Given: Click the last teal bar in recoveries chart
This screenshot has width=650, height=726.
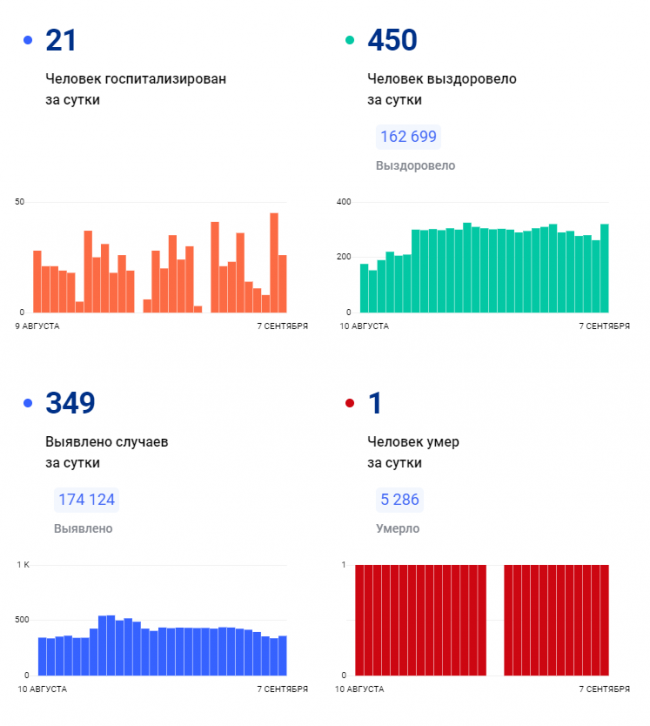Looking at the screenshot, I should (604, 268).
